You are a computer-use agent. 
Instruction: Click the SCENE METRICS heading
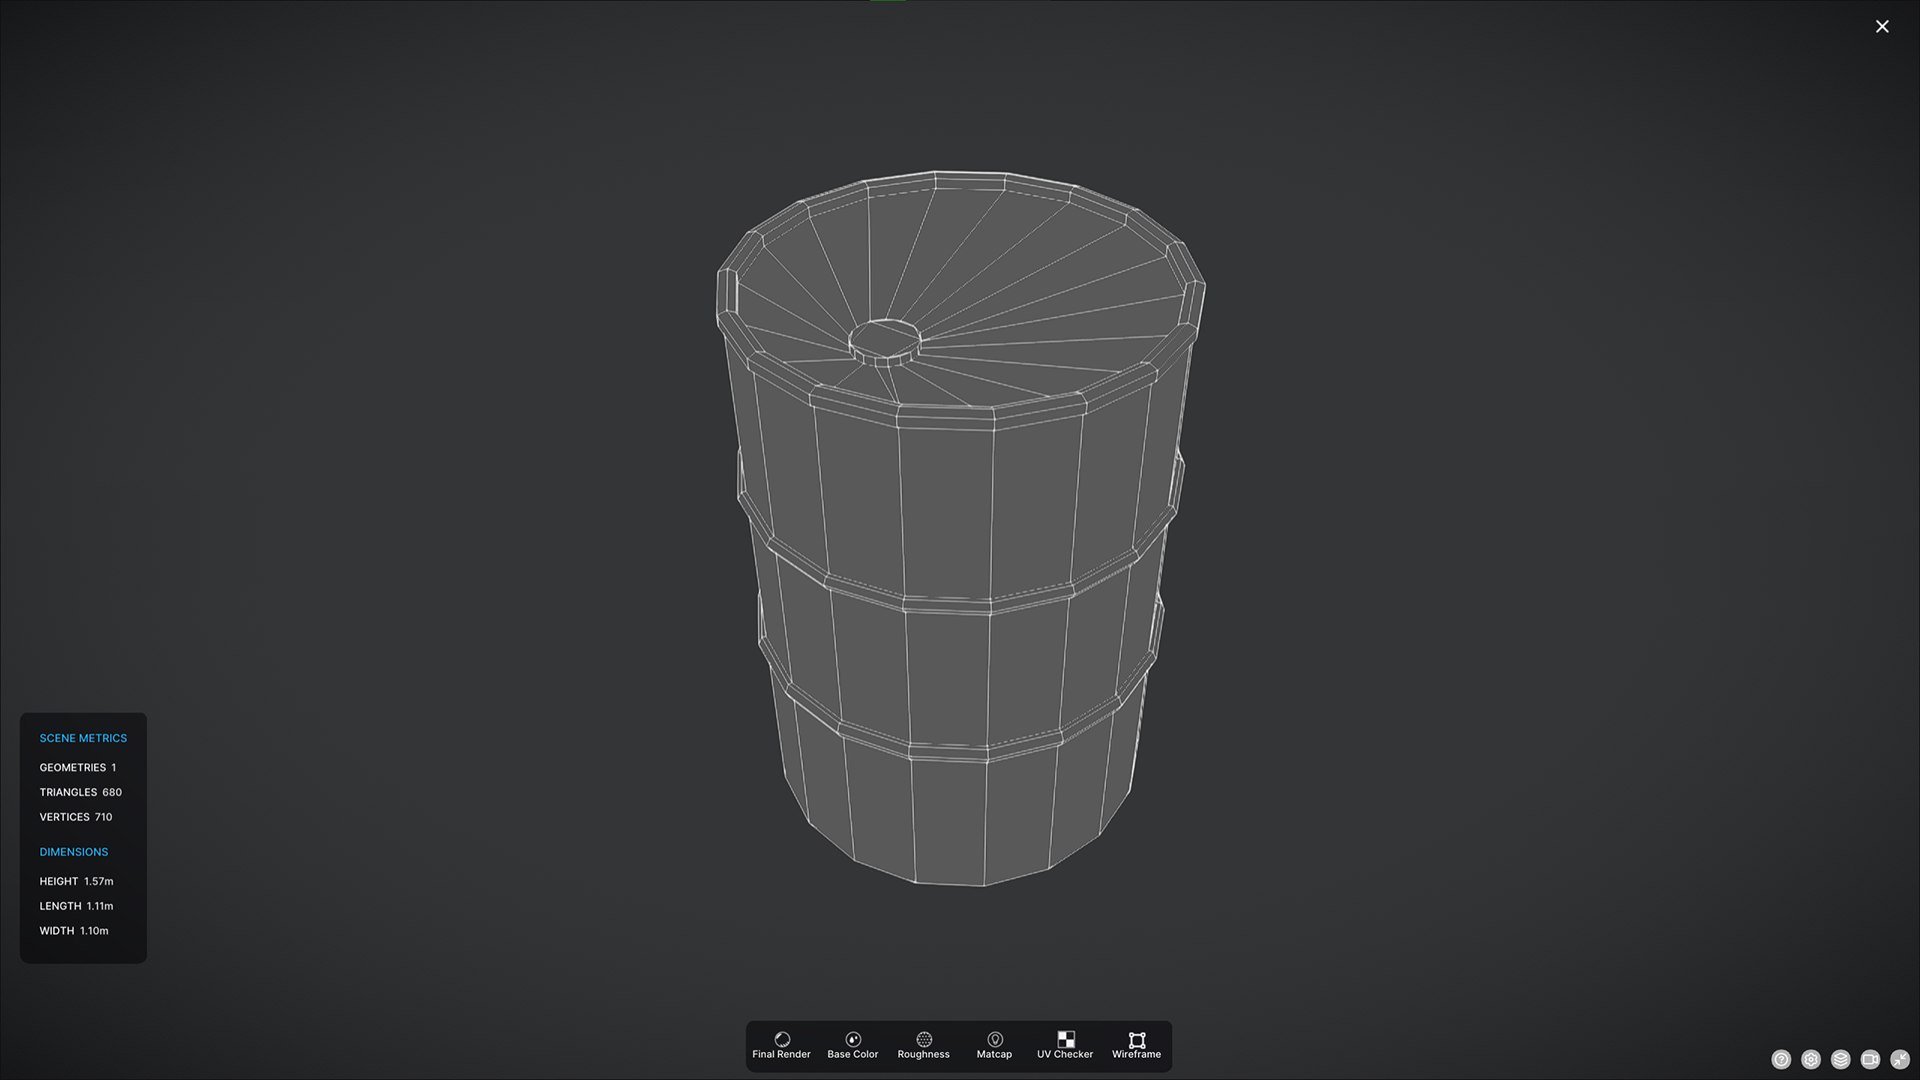[83, 738]
